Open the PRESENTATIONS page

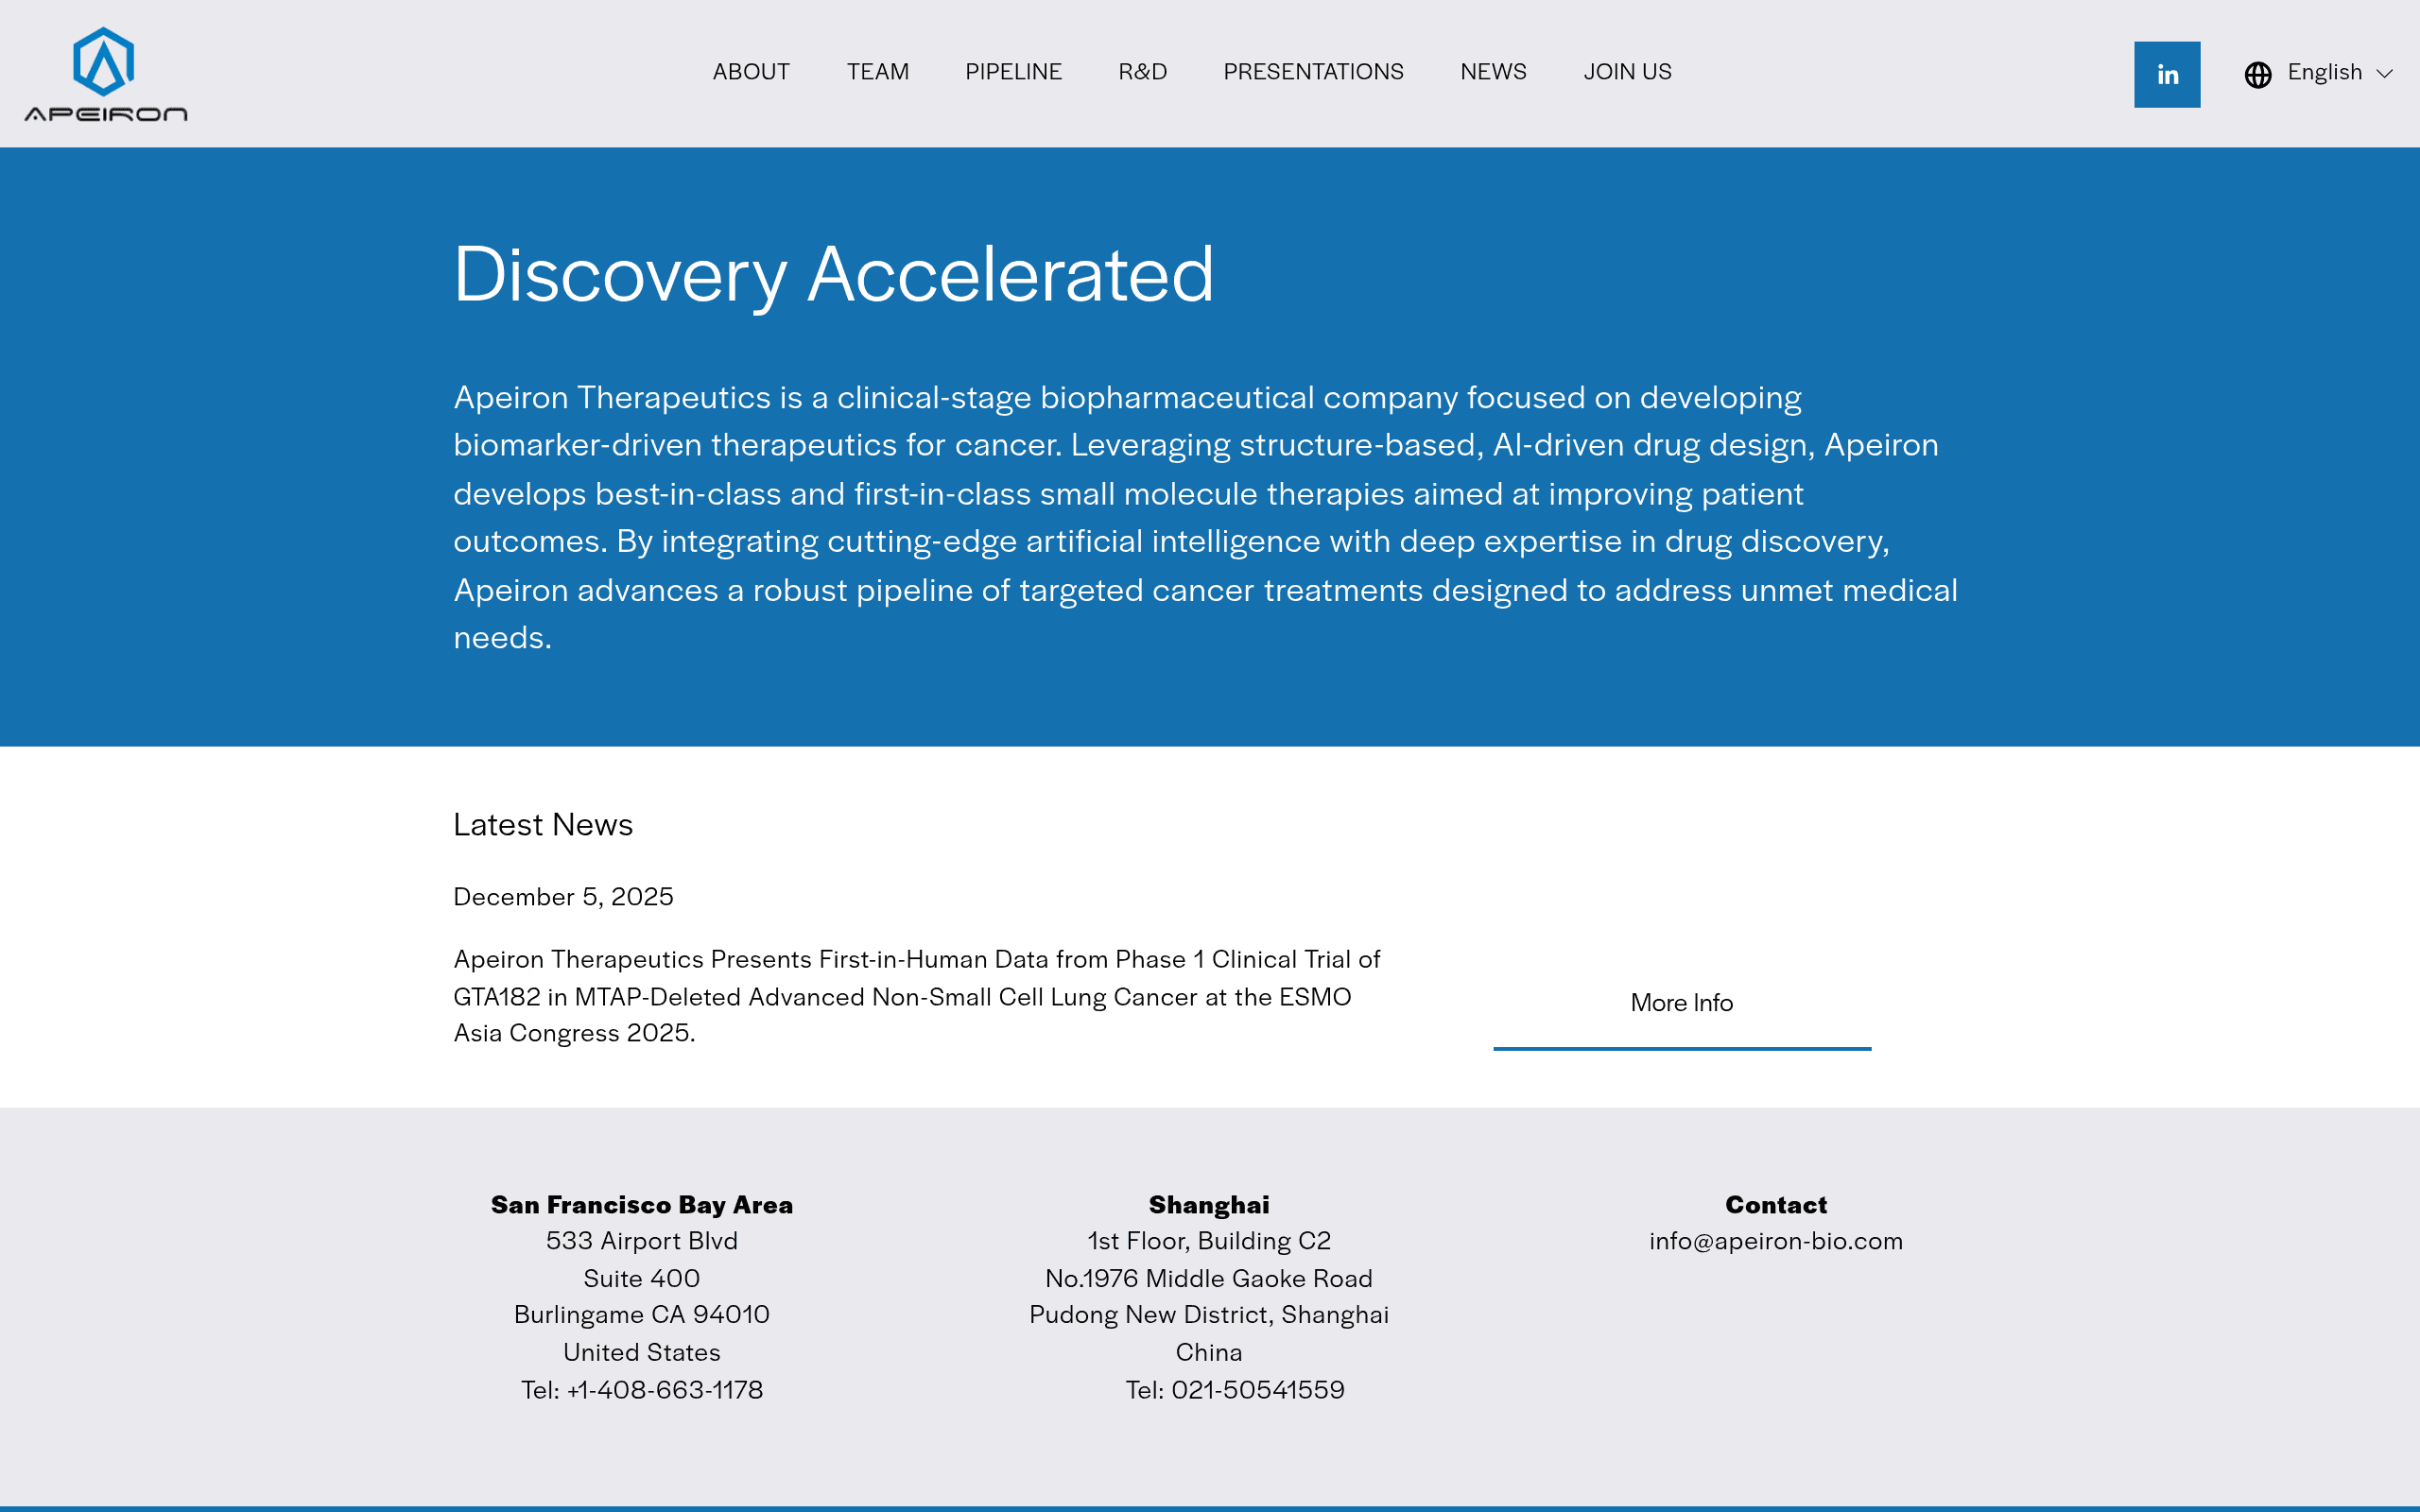tap(1313, 72)
